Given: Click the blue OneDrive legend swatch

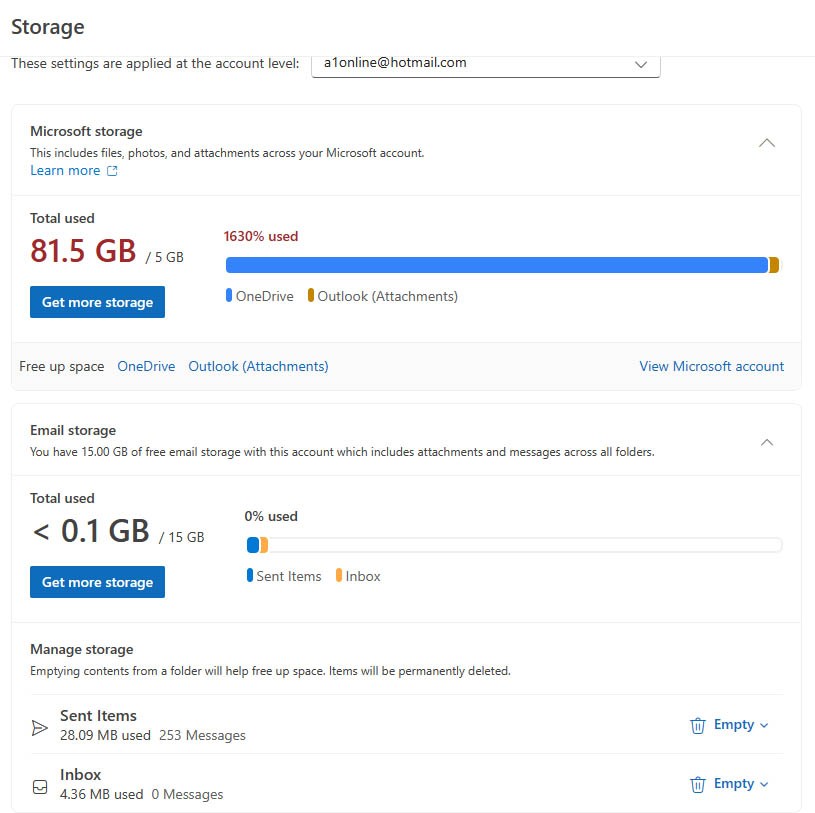Looking at the screenshot, I should (x=229, y=296).
